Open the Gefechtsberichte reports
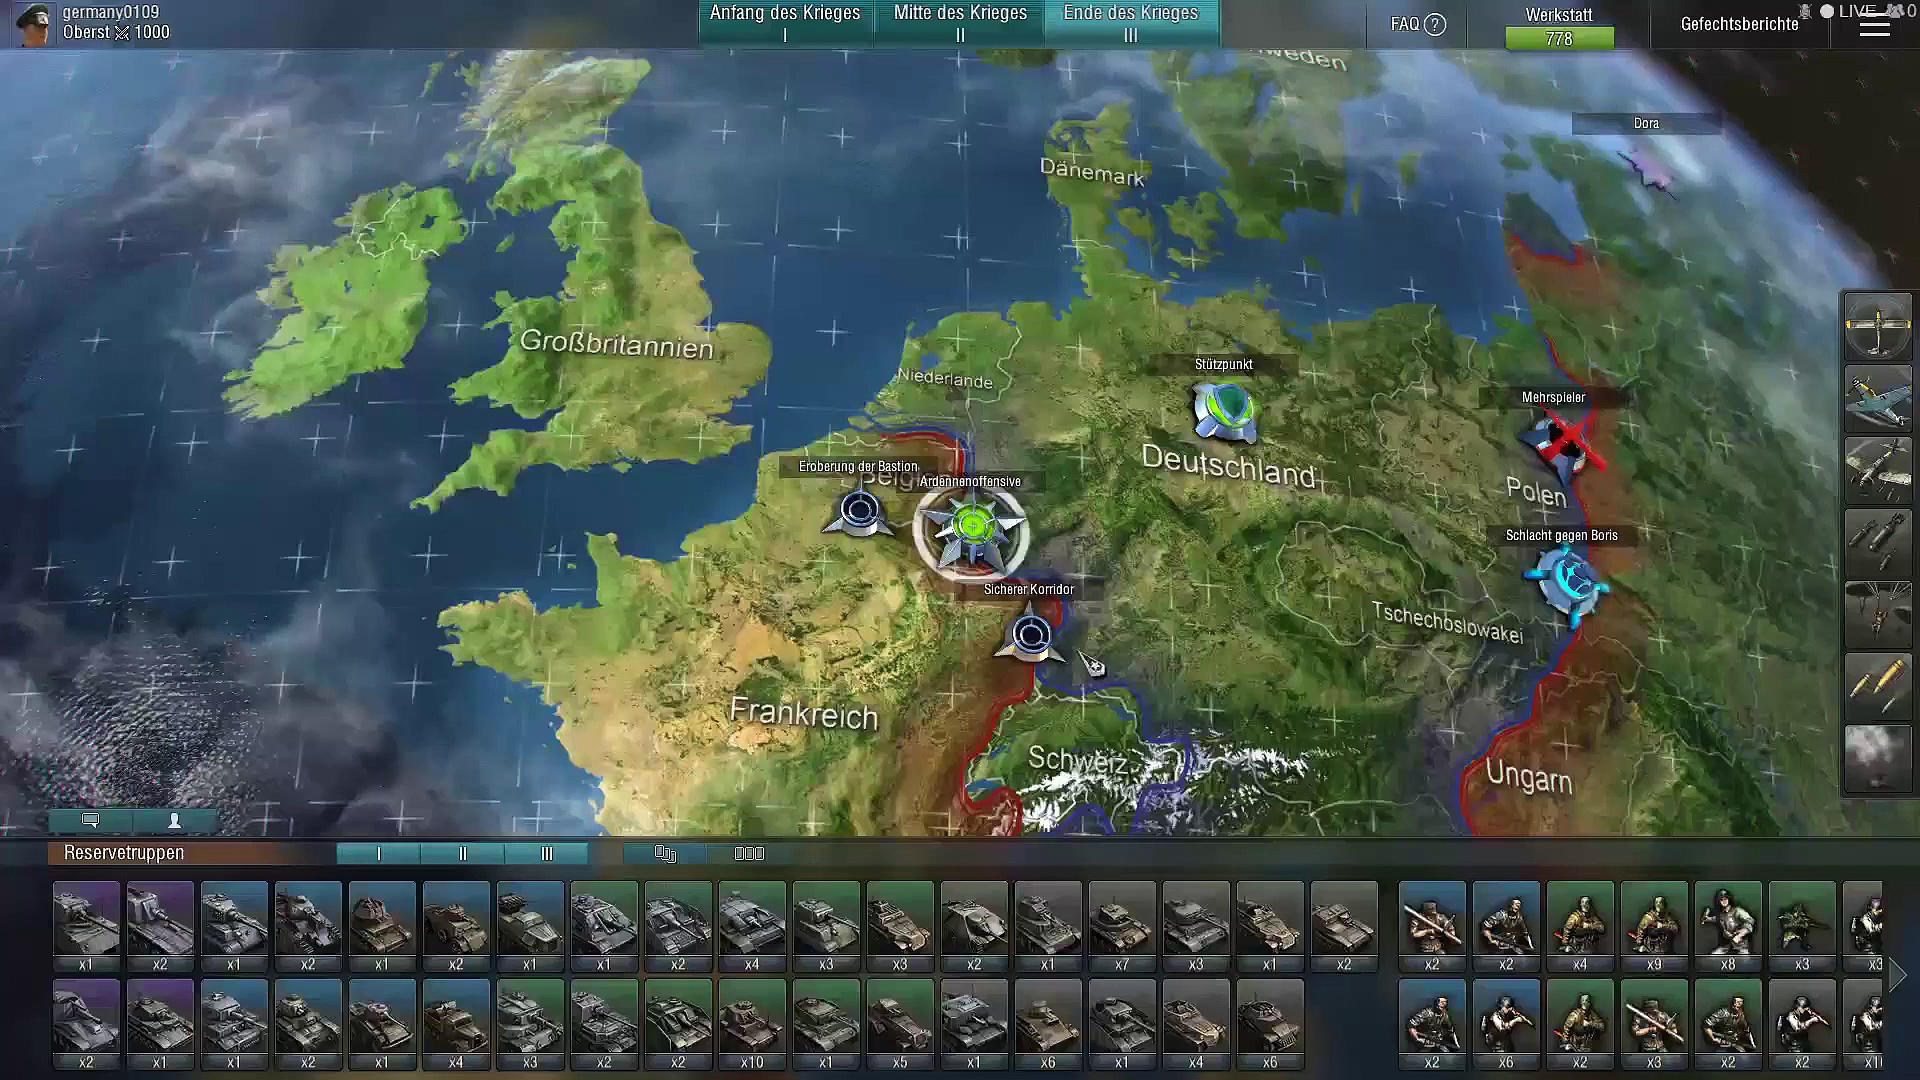The width and height of the screenshot is (1920, 1080). pyautogui.click(x=1739, y=24)
